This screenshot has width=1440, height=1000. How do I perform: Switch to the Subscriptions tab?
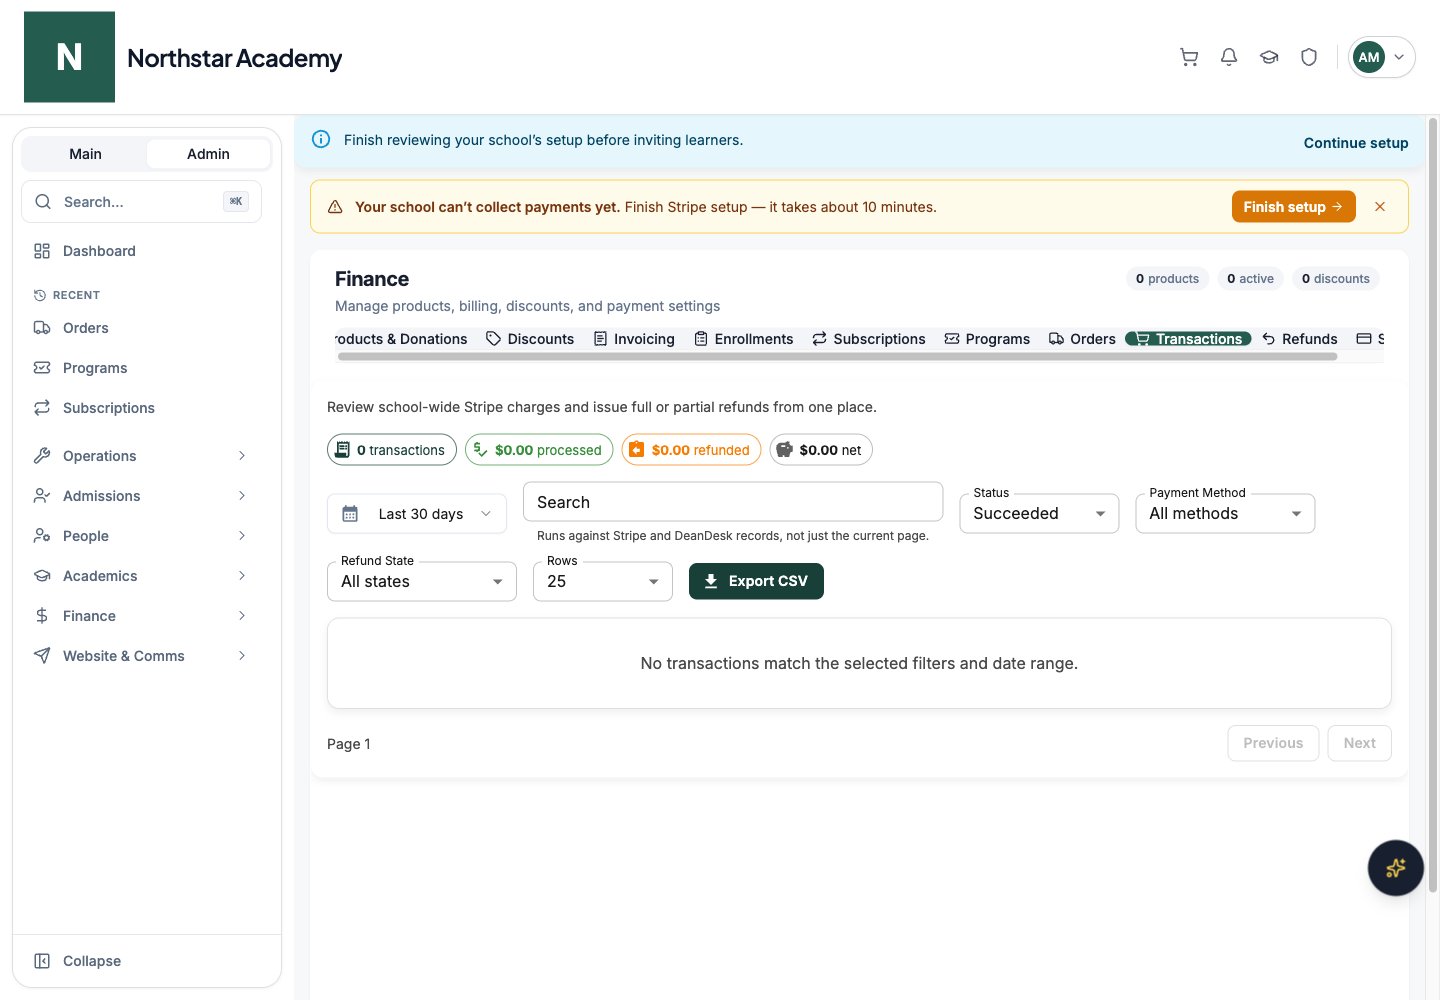869,339
